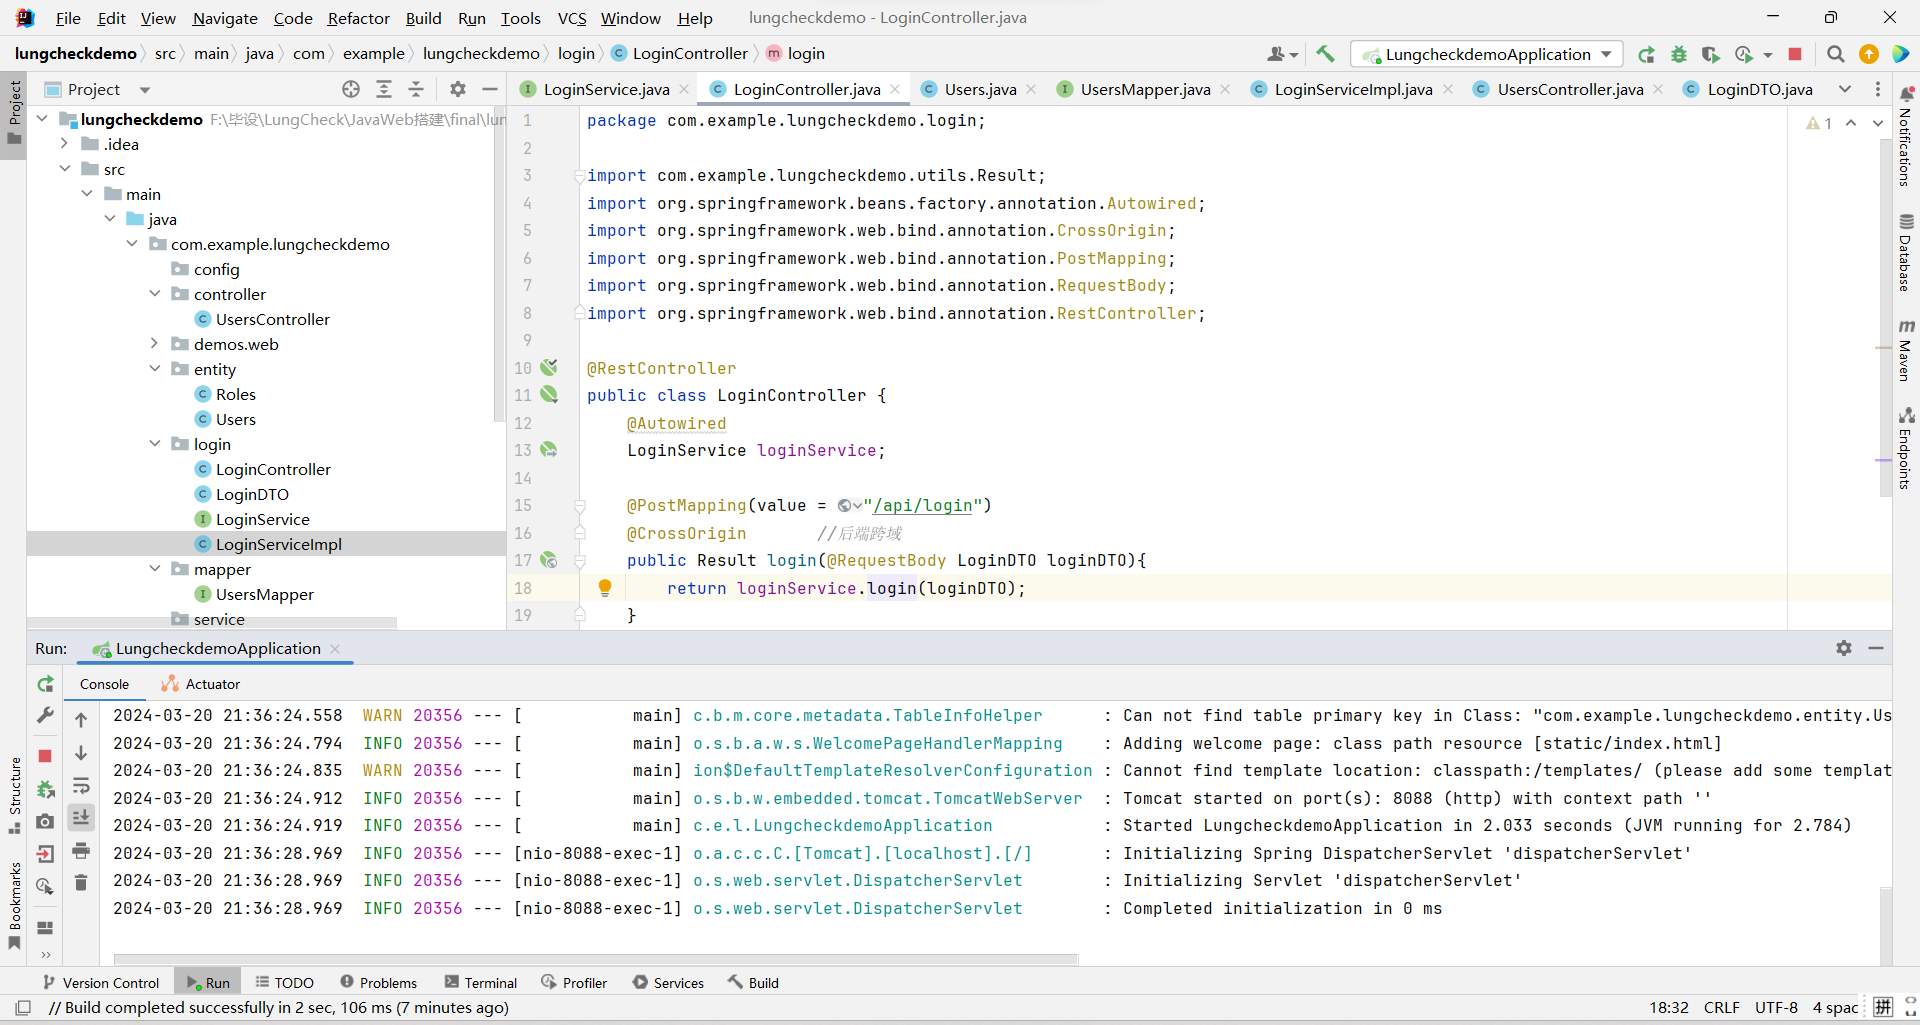Run with coverage using the shield icon
The image size is (1920, 1025).
[1711, 54]
